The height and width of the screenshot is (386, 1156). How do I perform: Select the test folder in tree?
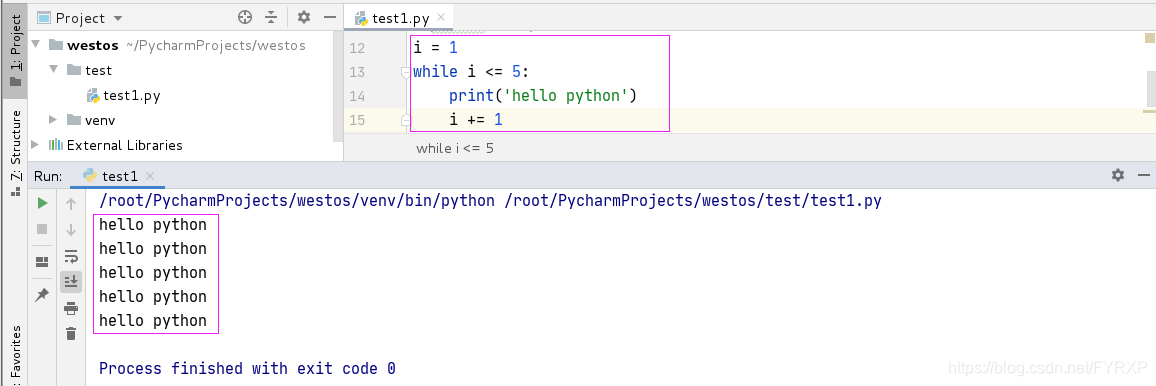click(89, 70)
